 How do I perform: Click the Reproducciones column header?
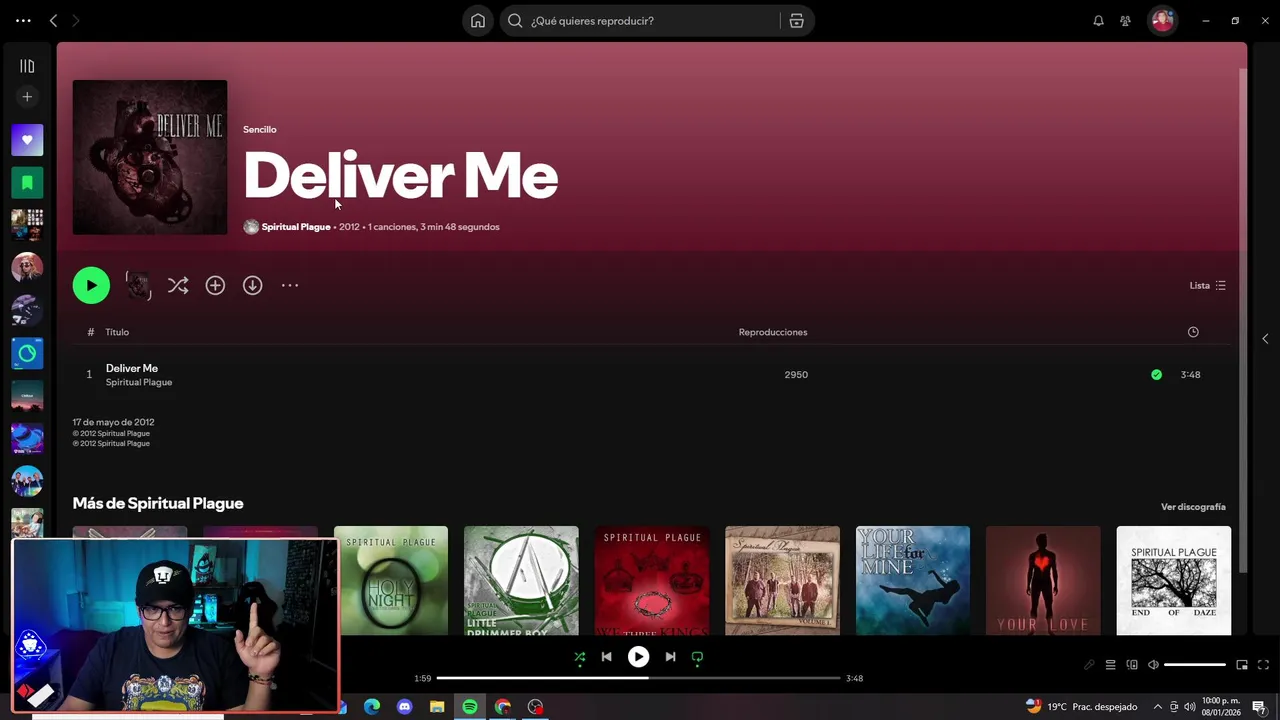point(773,332)
